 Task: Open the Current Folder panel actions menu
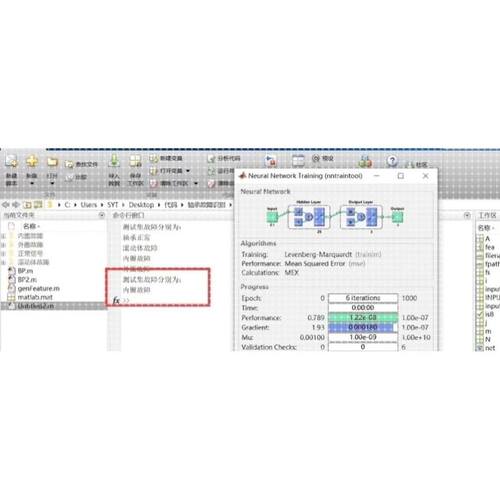[x=102, y=216]
